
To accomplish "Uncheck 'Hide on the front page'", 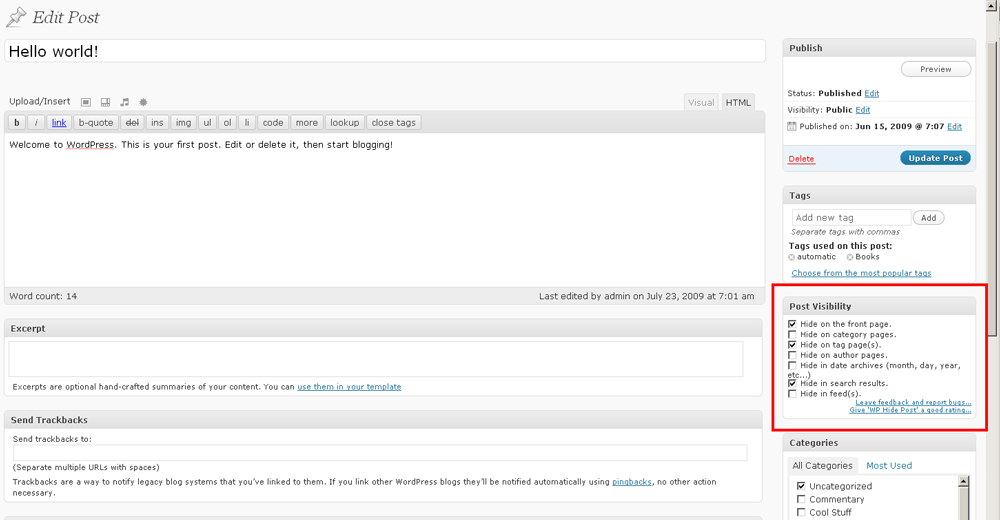I will pos(793,324).
